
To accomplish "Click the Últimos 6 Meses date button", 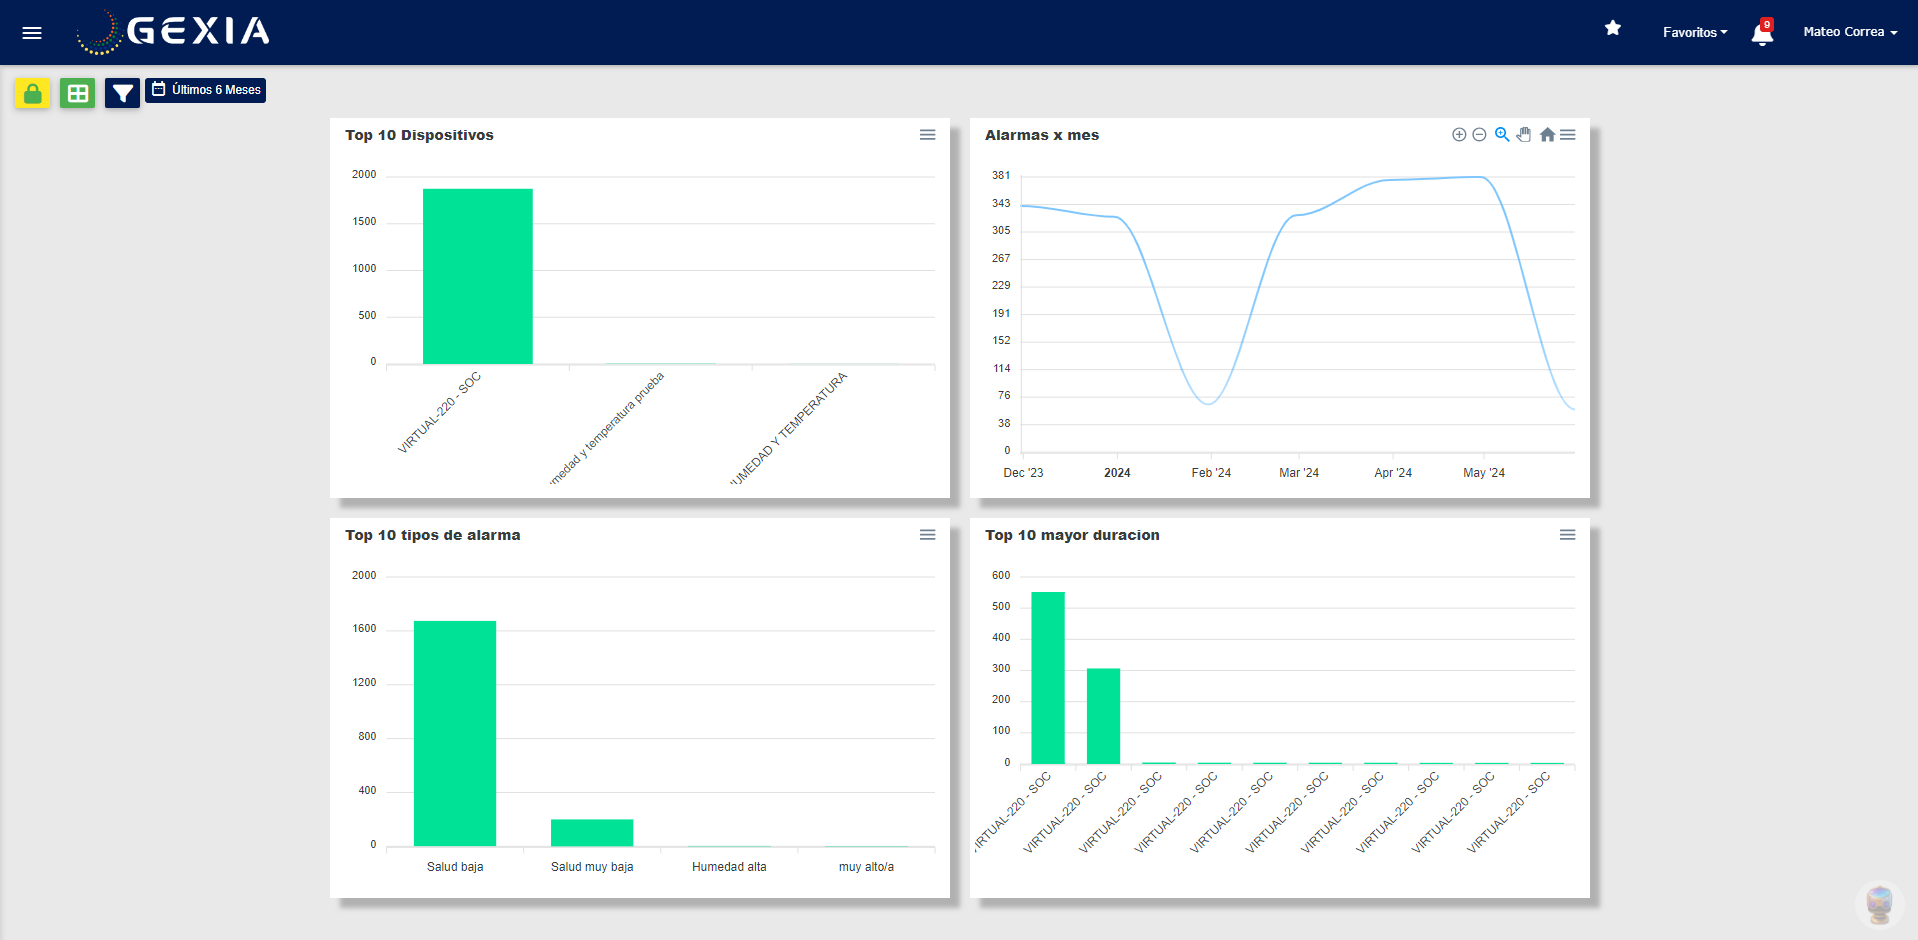I will tap(205, 89).
